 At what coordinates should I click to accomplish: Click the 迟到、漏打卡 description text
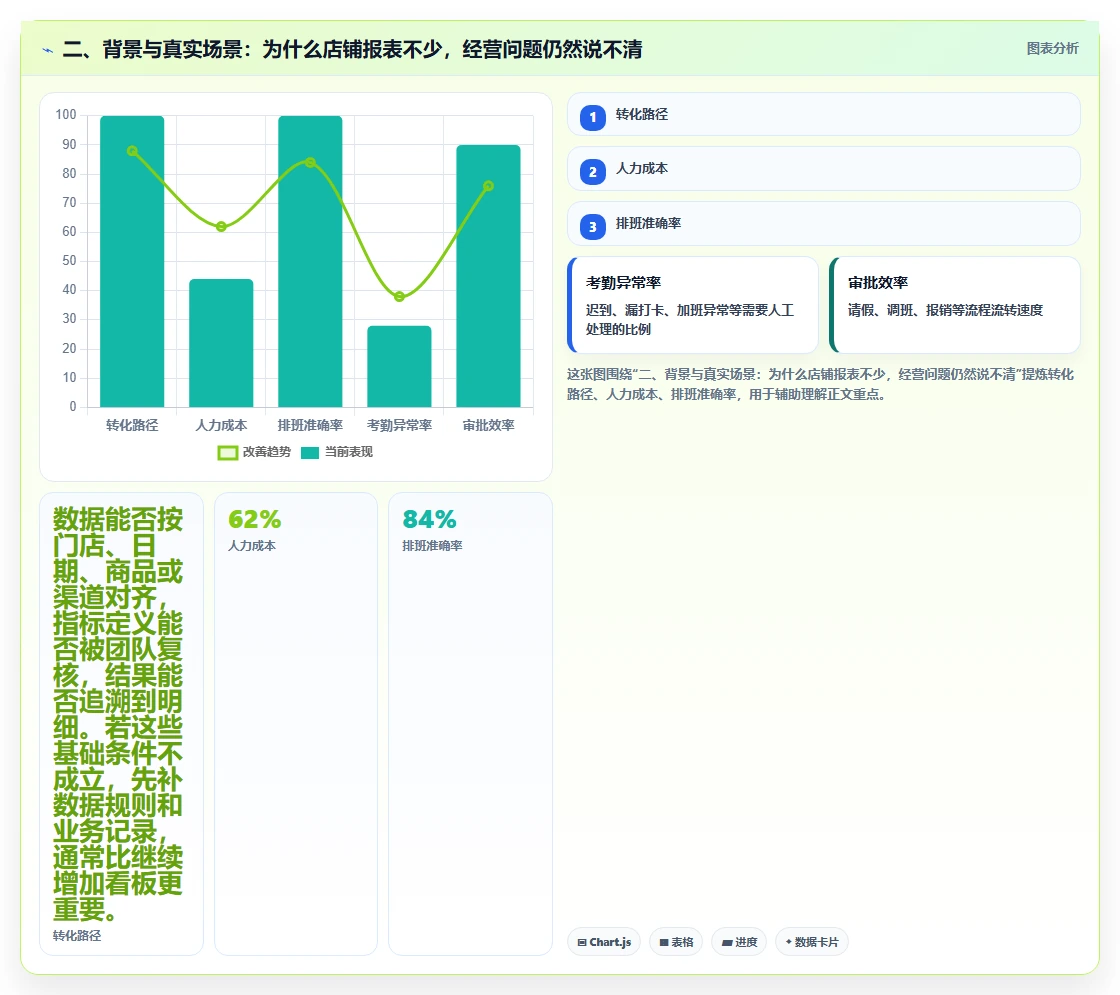pyautogui.click(x=690, y=319)
